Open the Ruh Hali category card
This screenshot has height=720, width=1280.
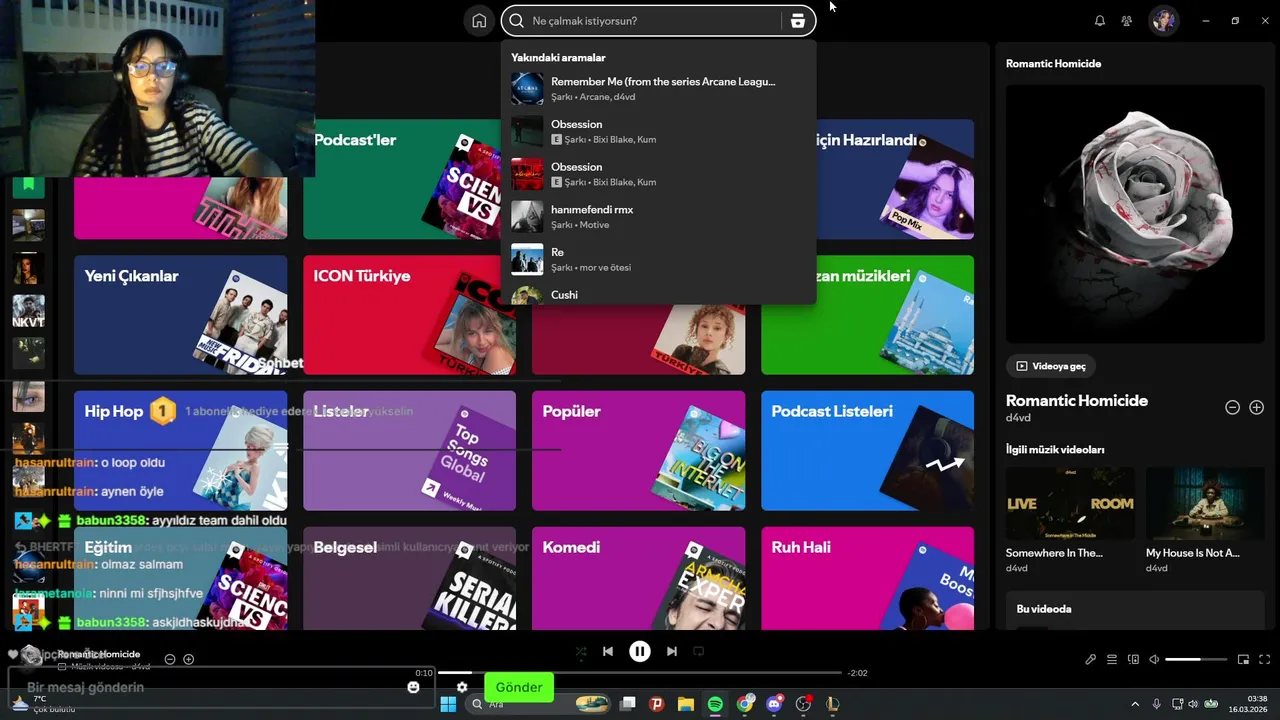867,578
